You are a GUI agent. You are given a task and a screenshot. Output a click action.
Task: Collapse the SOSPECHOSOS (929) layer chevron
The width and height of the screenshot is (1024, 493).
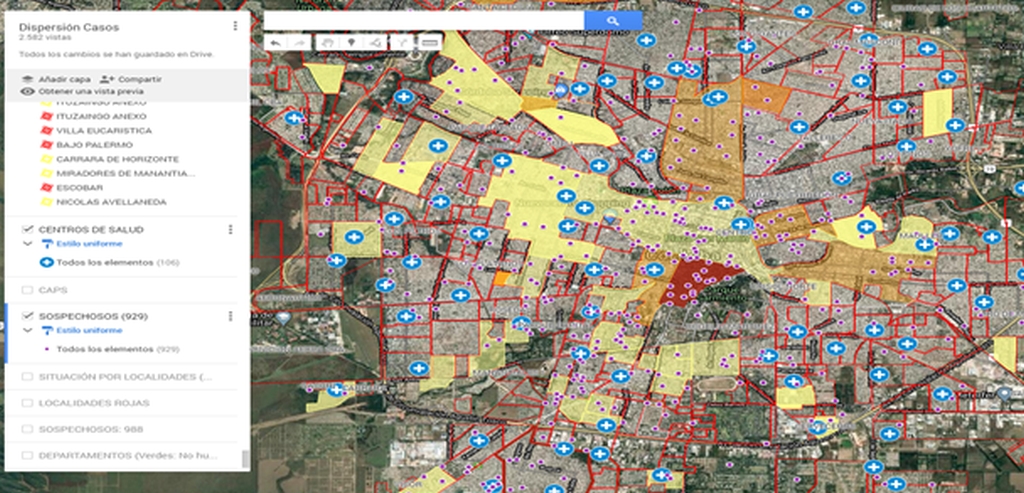coord(27,330)
